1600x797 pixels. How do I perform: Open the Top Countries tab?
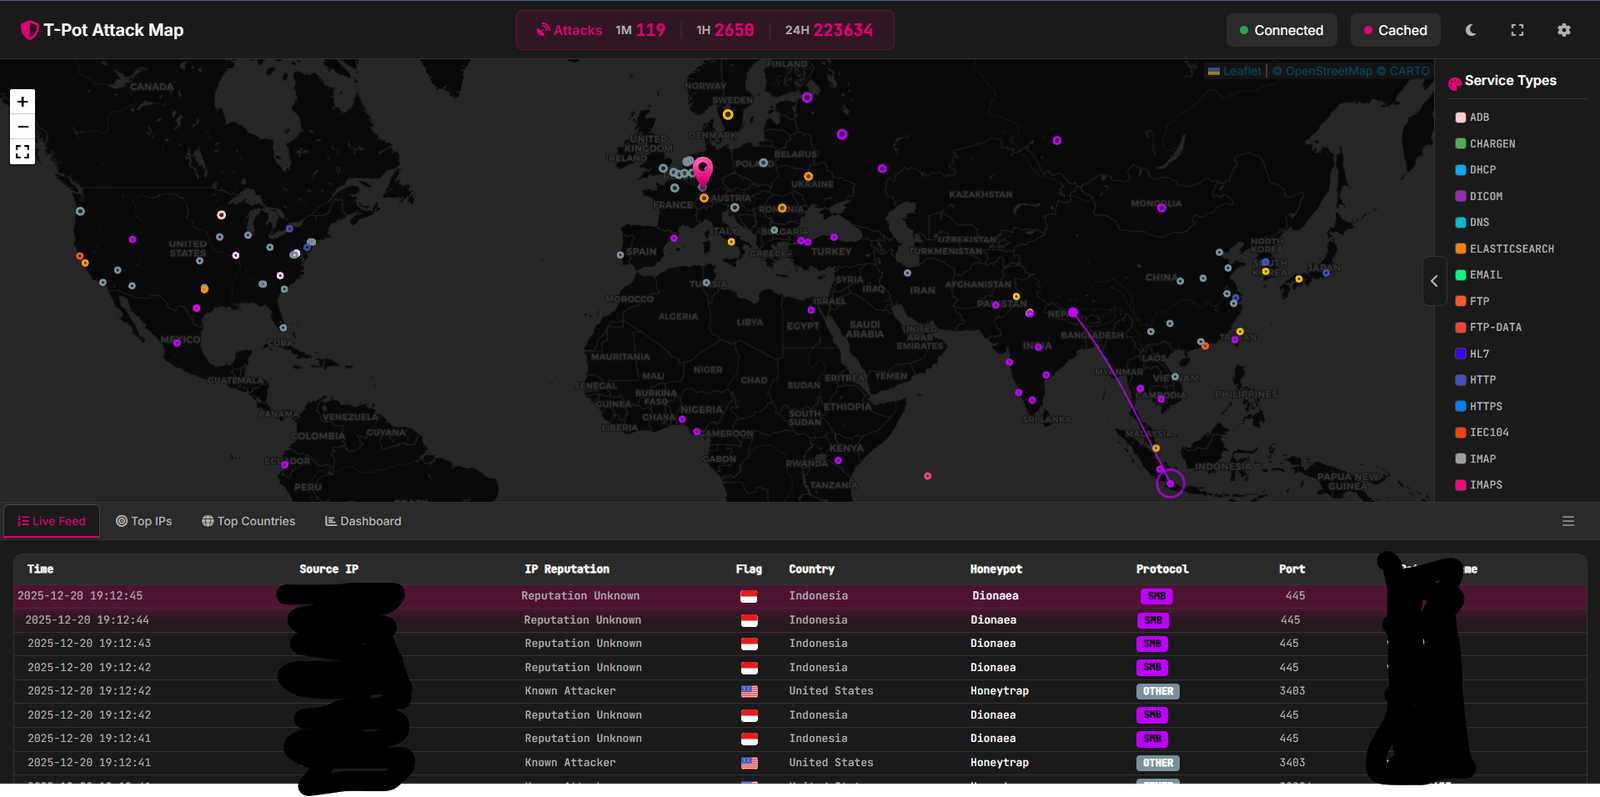click(248, 521)
